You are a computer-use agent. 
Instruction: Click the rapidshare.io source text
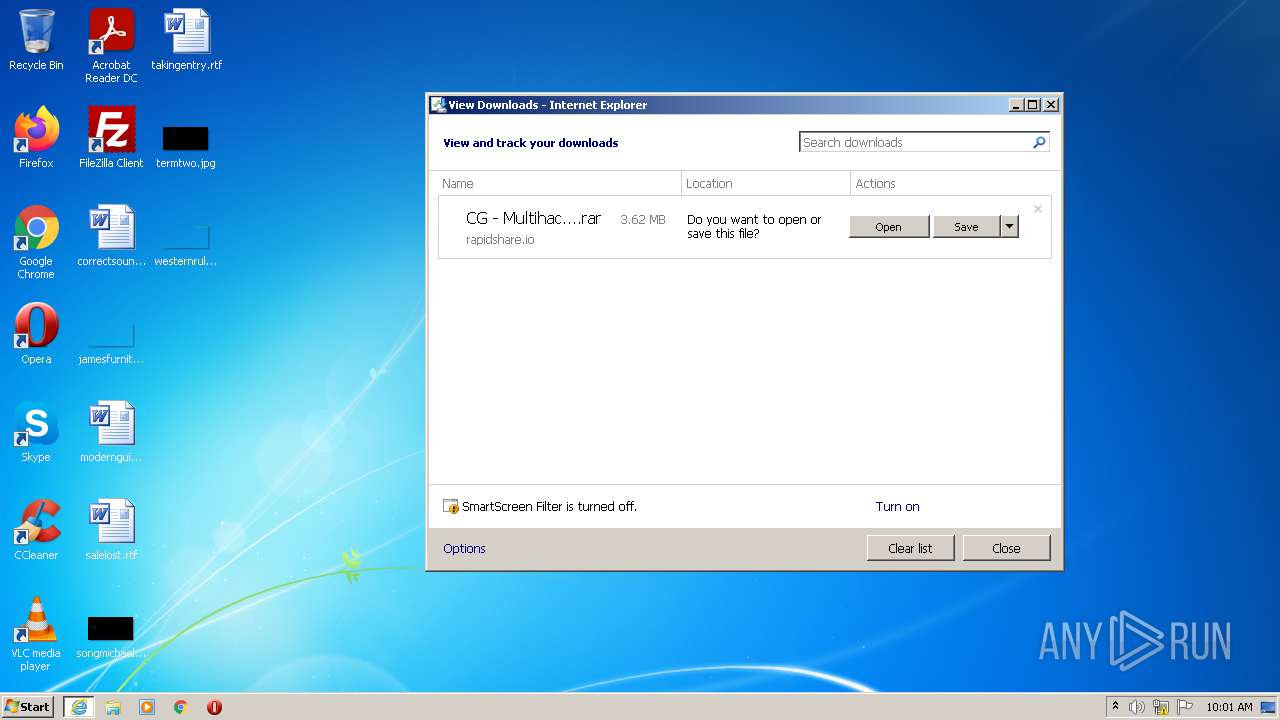click(500, 240)
